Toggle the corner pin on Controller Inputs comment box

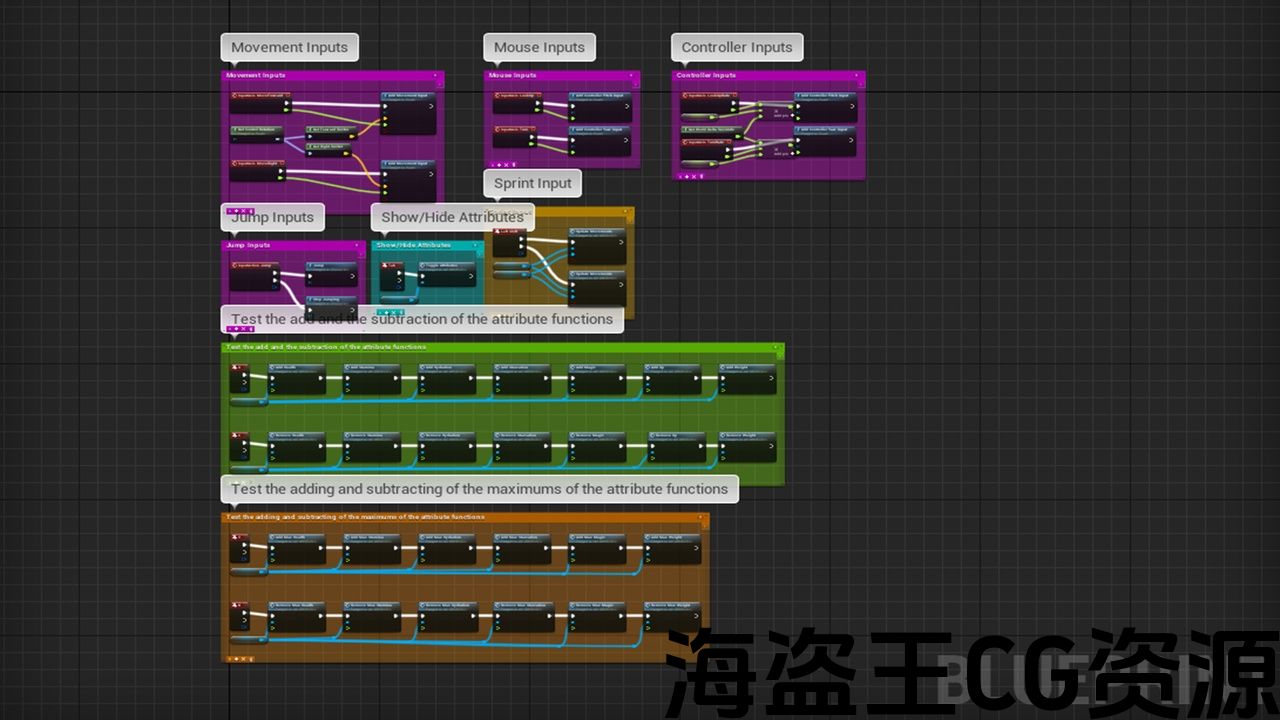tap(857, 75)
